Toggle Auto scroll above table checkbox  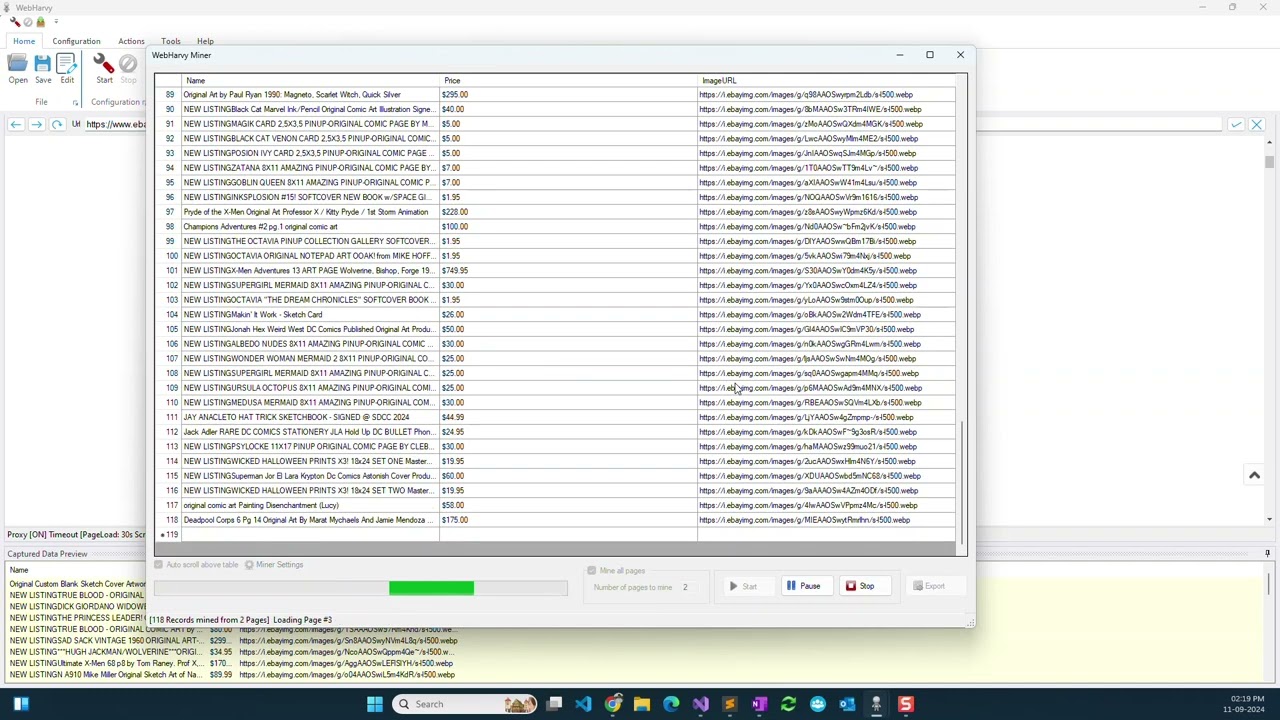(x=158, y=565)
